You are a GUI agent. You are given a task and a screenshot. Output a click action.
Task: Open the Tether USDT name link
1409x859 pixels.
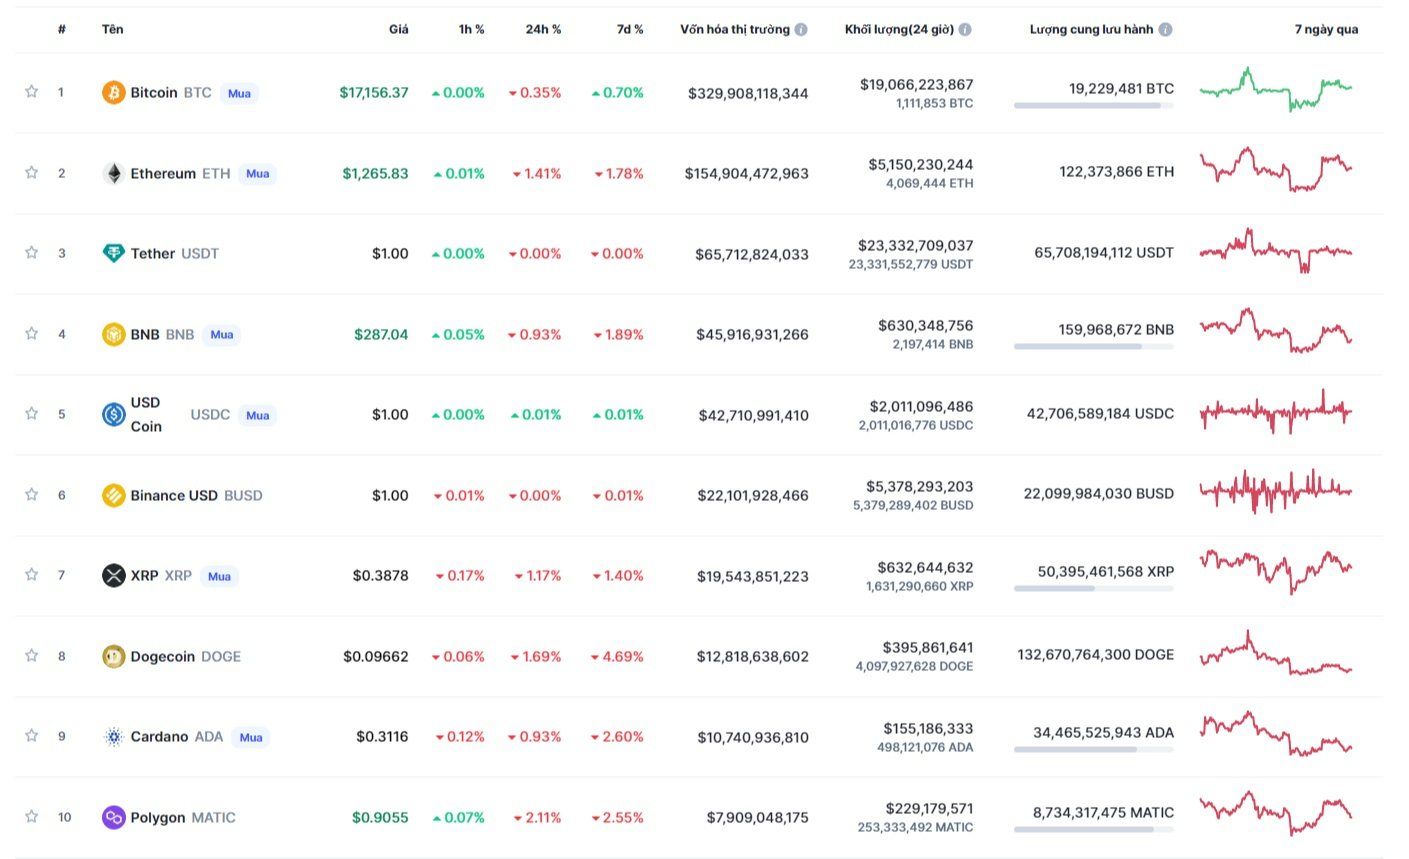(x=175, y=254)
